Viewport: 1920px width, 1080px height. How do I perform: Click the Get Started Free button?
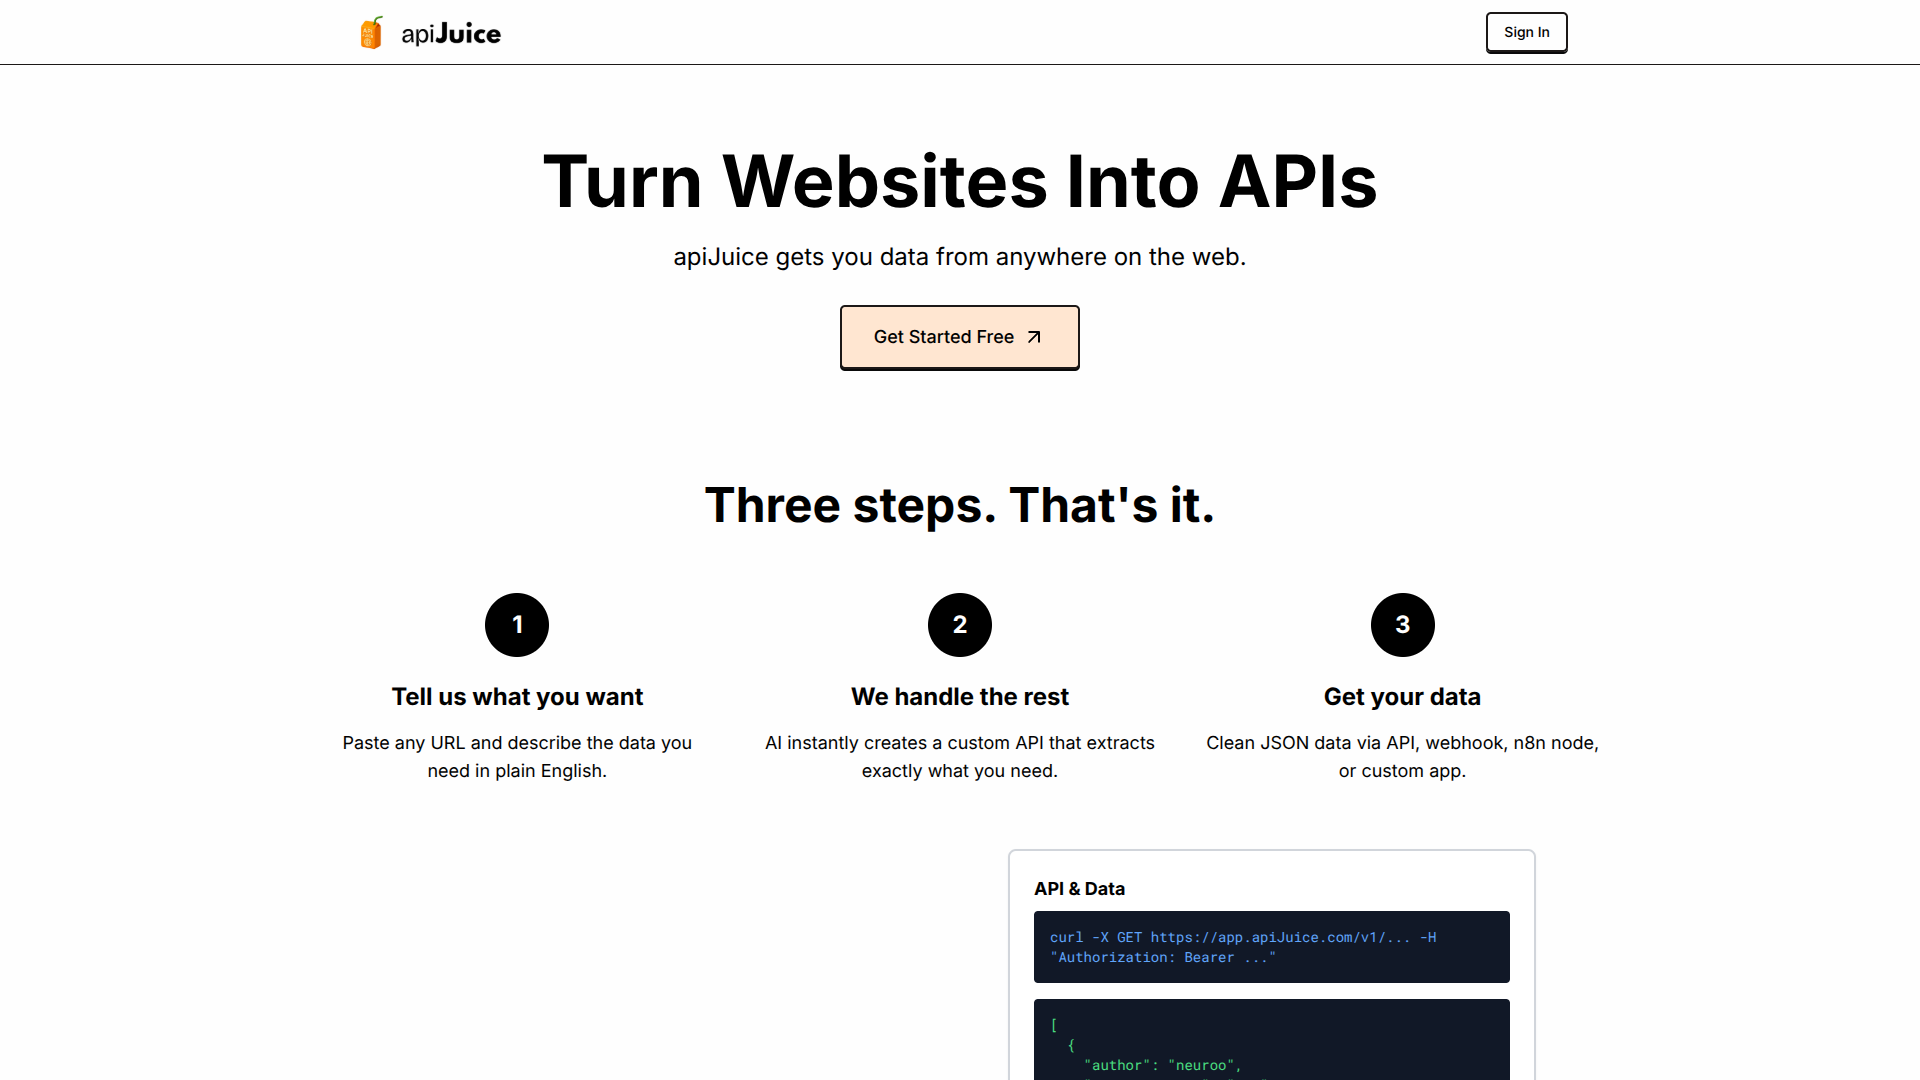958,337
